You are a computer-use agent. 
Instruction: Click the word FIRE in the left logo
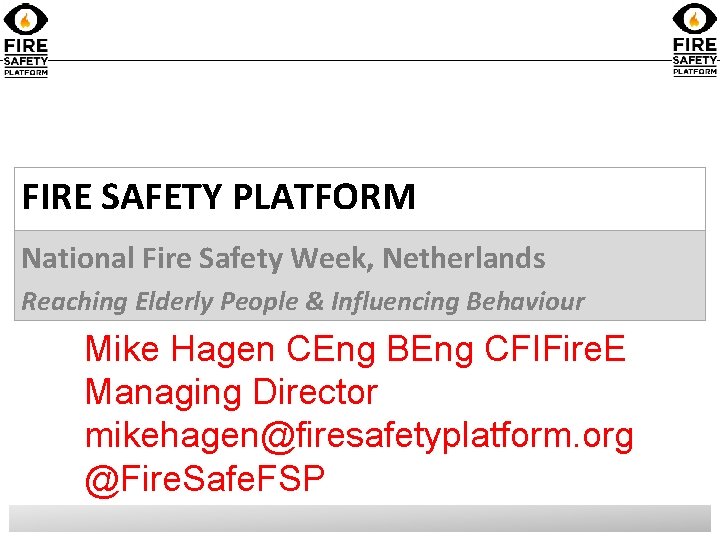[26, 46]
